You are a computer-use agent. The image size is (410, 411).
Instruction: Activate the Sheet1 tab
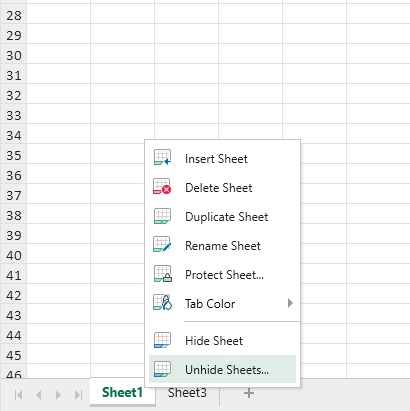[122, 392]
